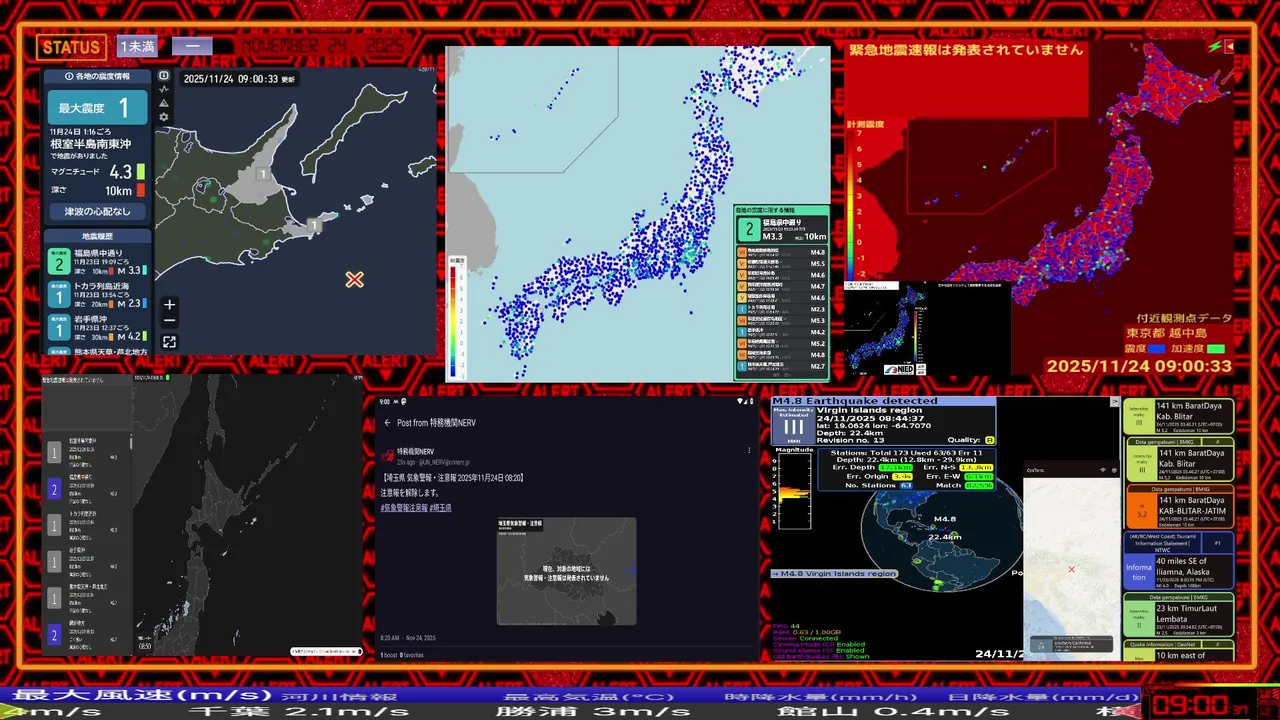Screen dimensions: 1280x720
Task: Click the shield icon in the phone map window
Action: click(1114, 469)
